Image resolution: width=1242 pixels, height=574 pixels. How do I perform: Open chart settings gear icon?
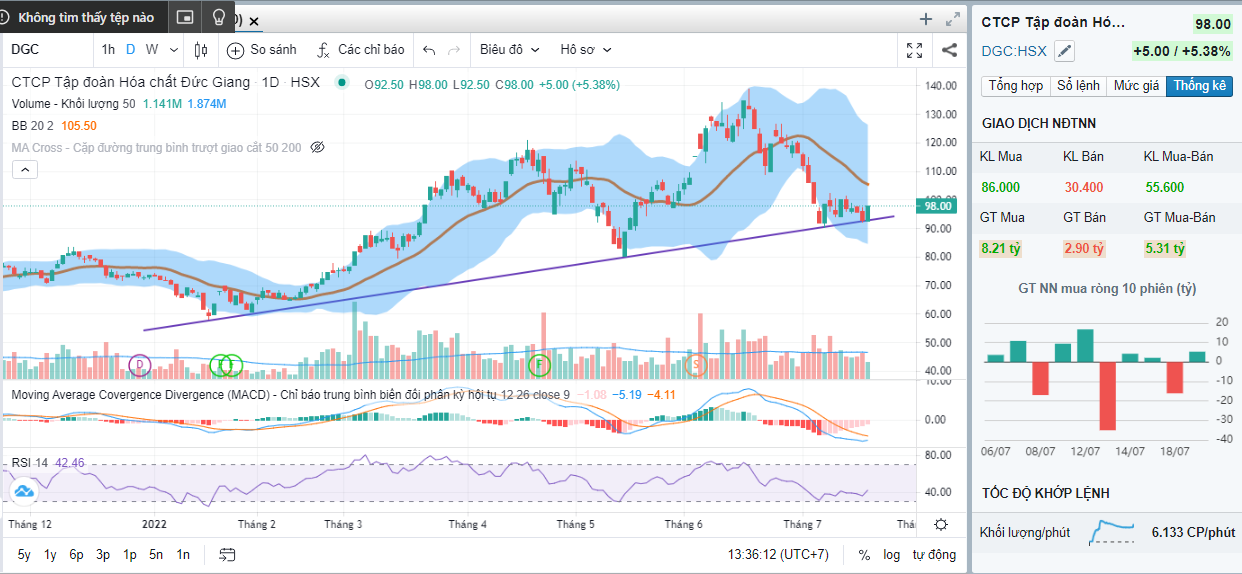click(941, 524)
